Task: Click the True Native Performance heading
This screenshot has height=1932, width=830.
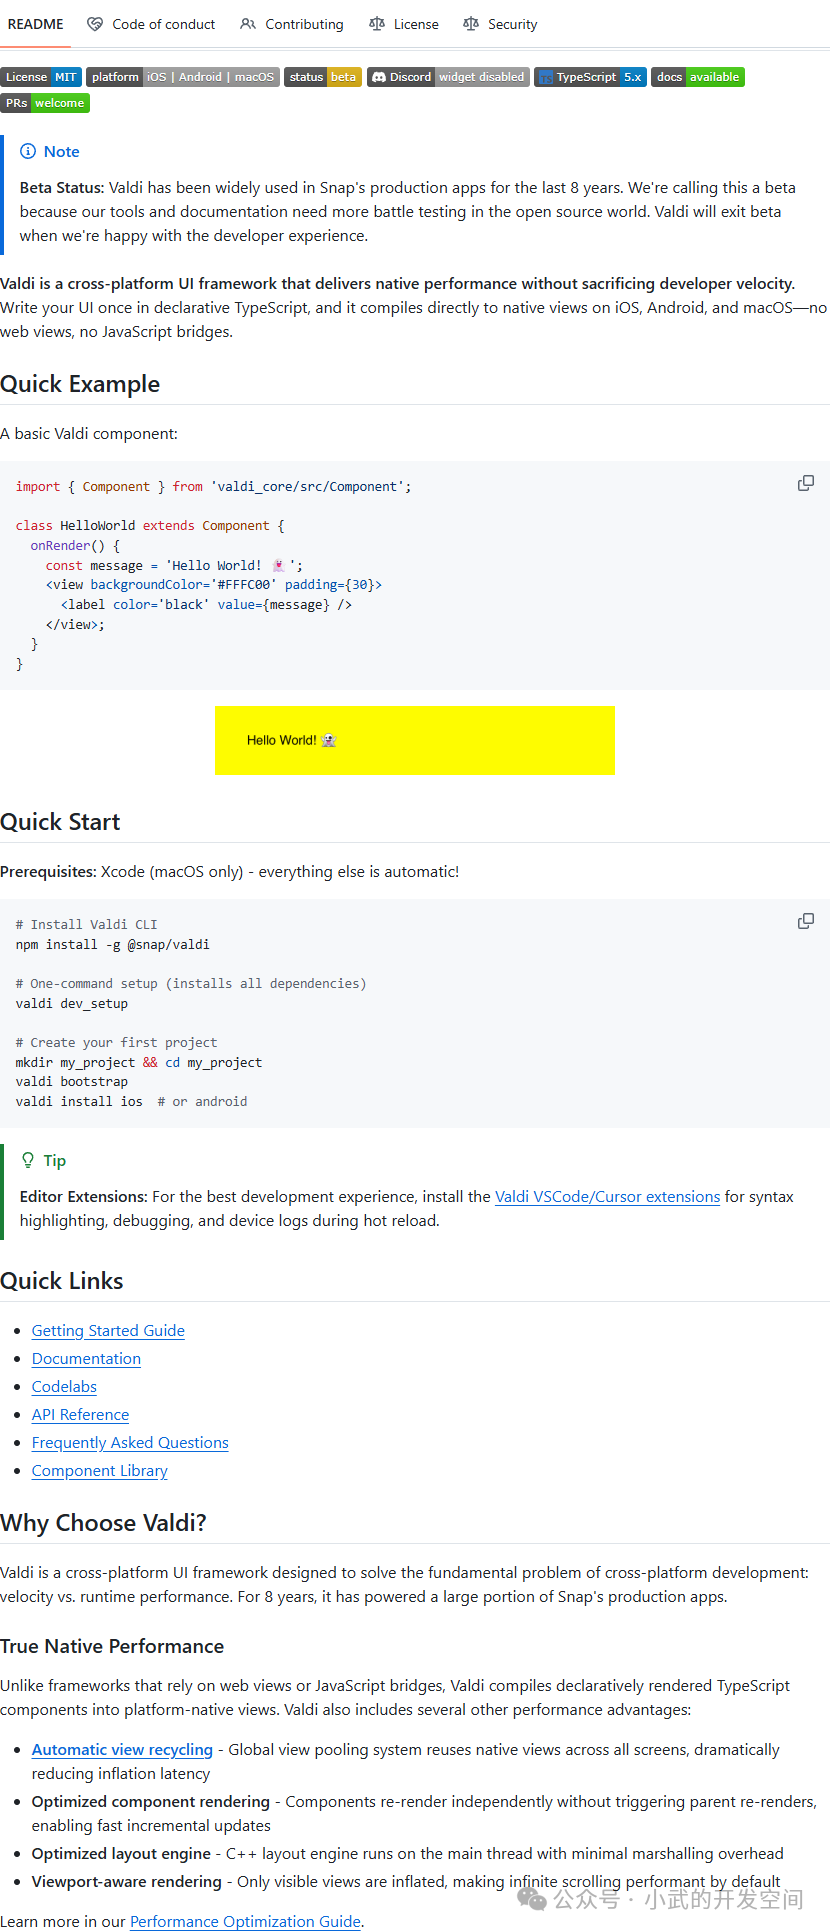Action: [x=112, y=1646]
